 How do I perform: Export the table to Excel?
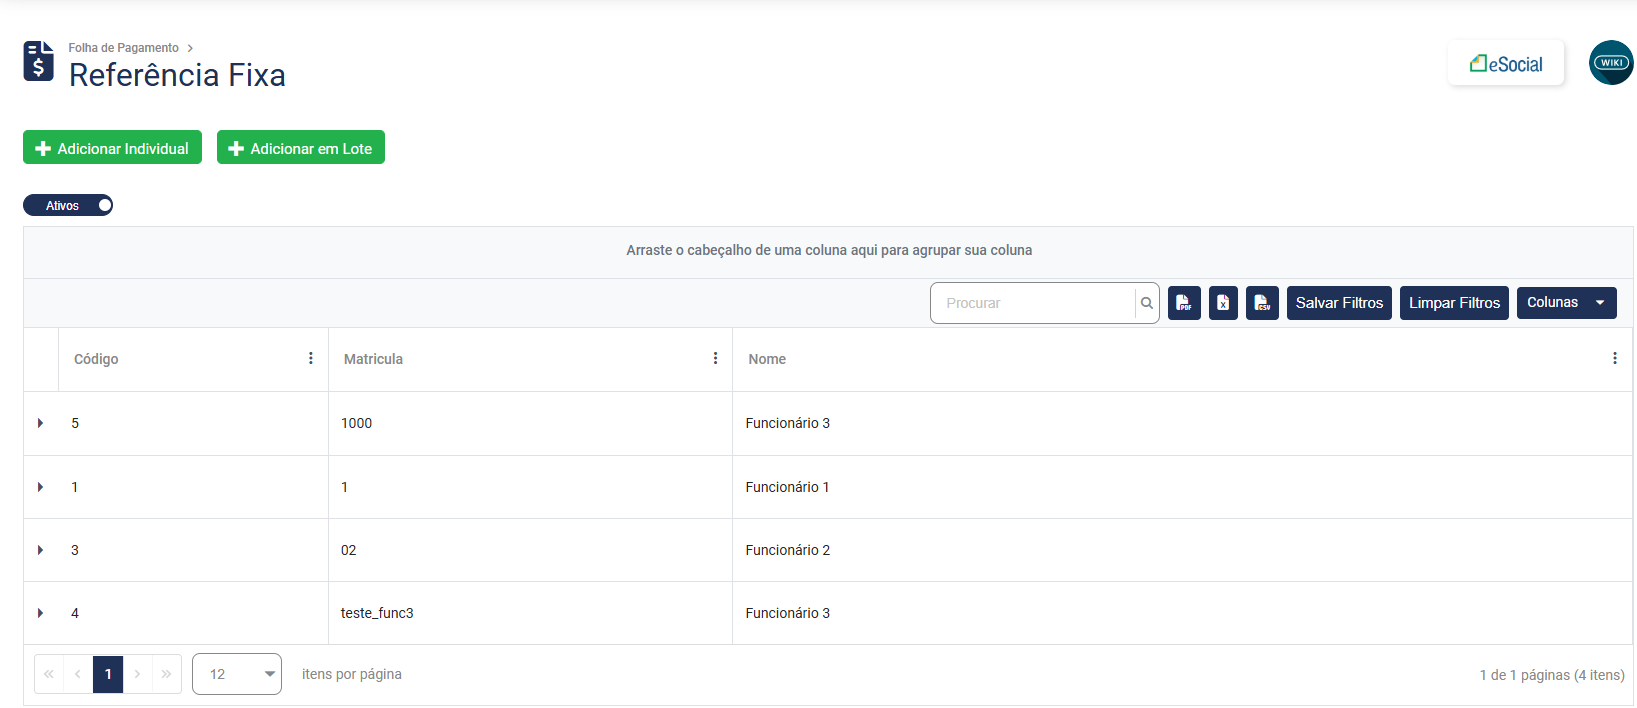(x=1223, y=303)
